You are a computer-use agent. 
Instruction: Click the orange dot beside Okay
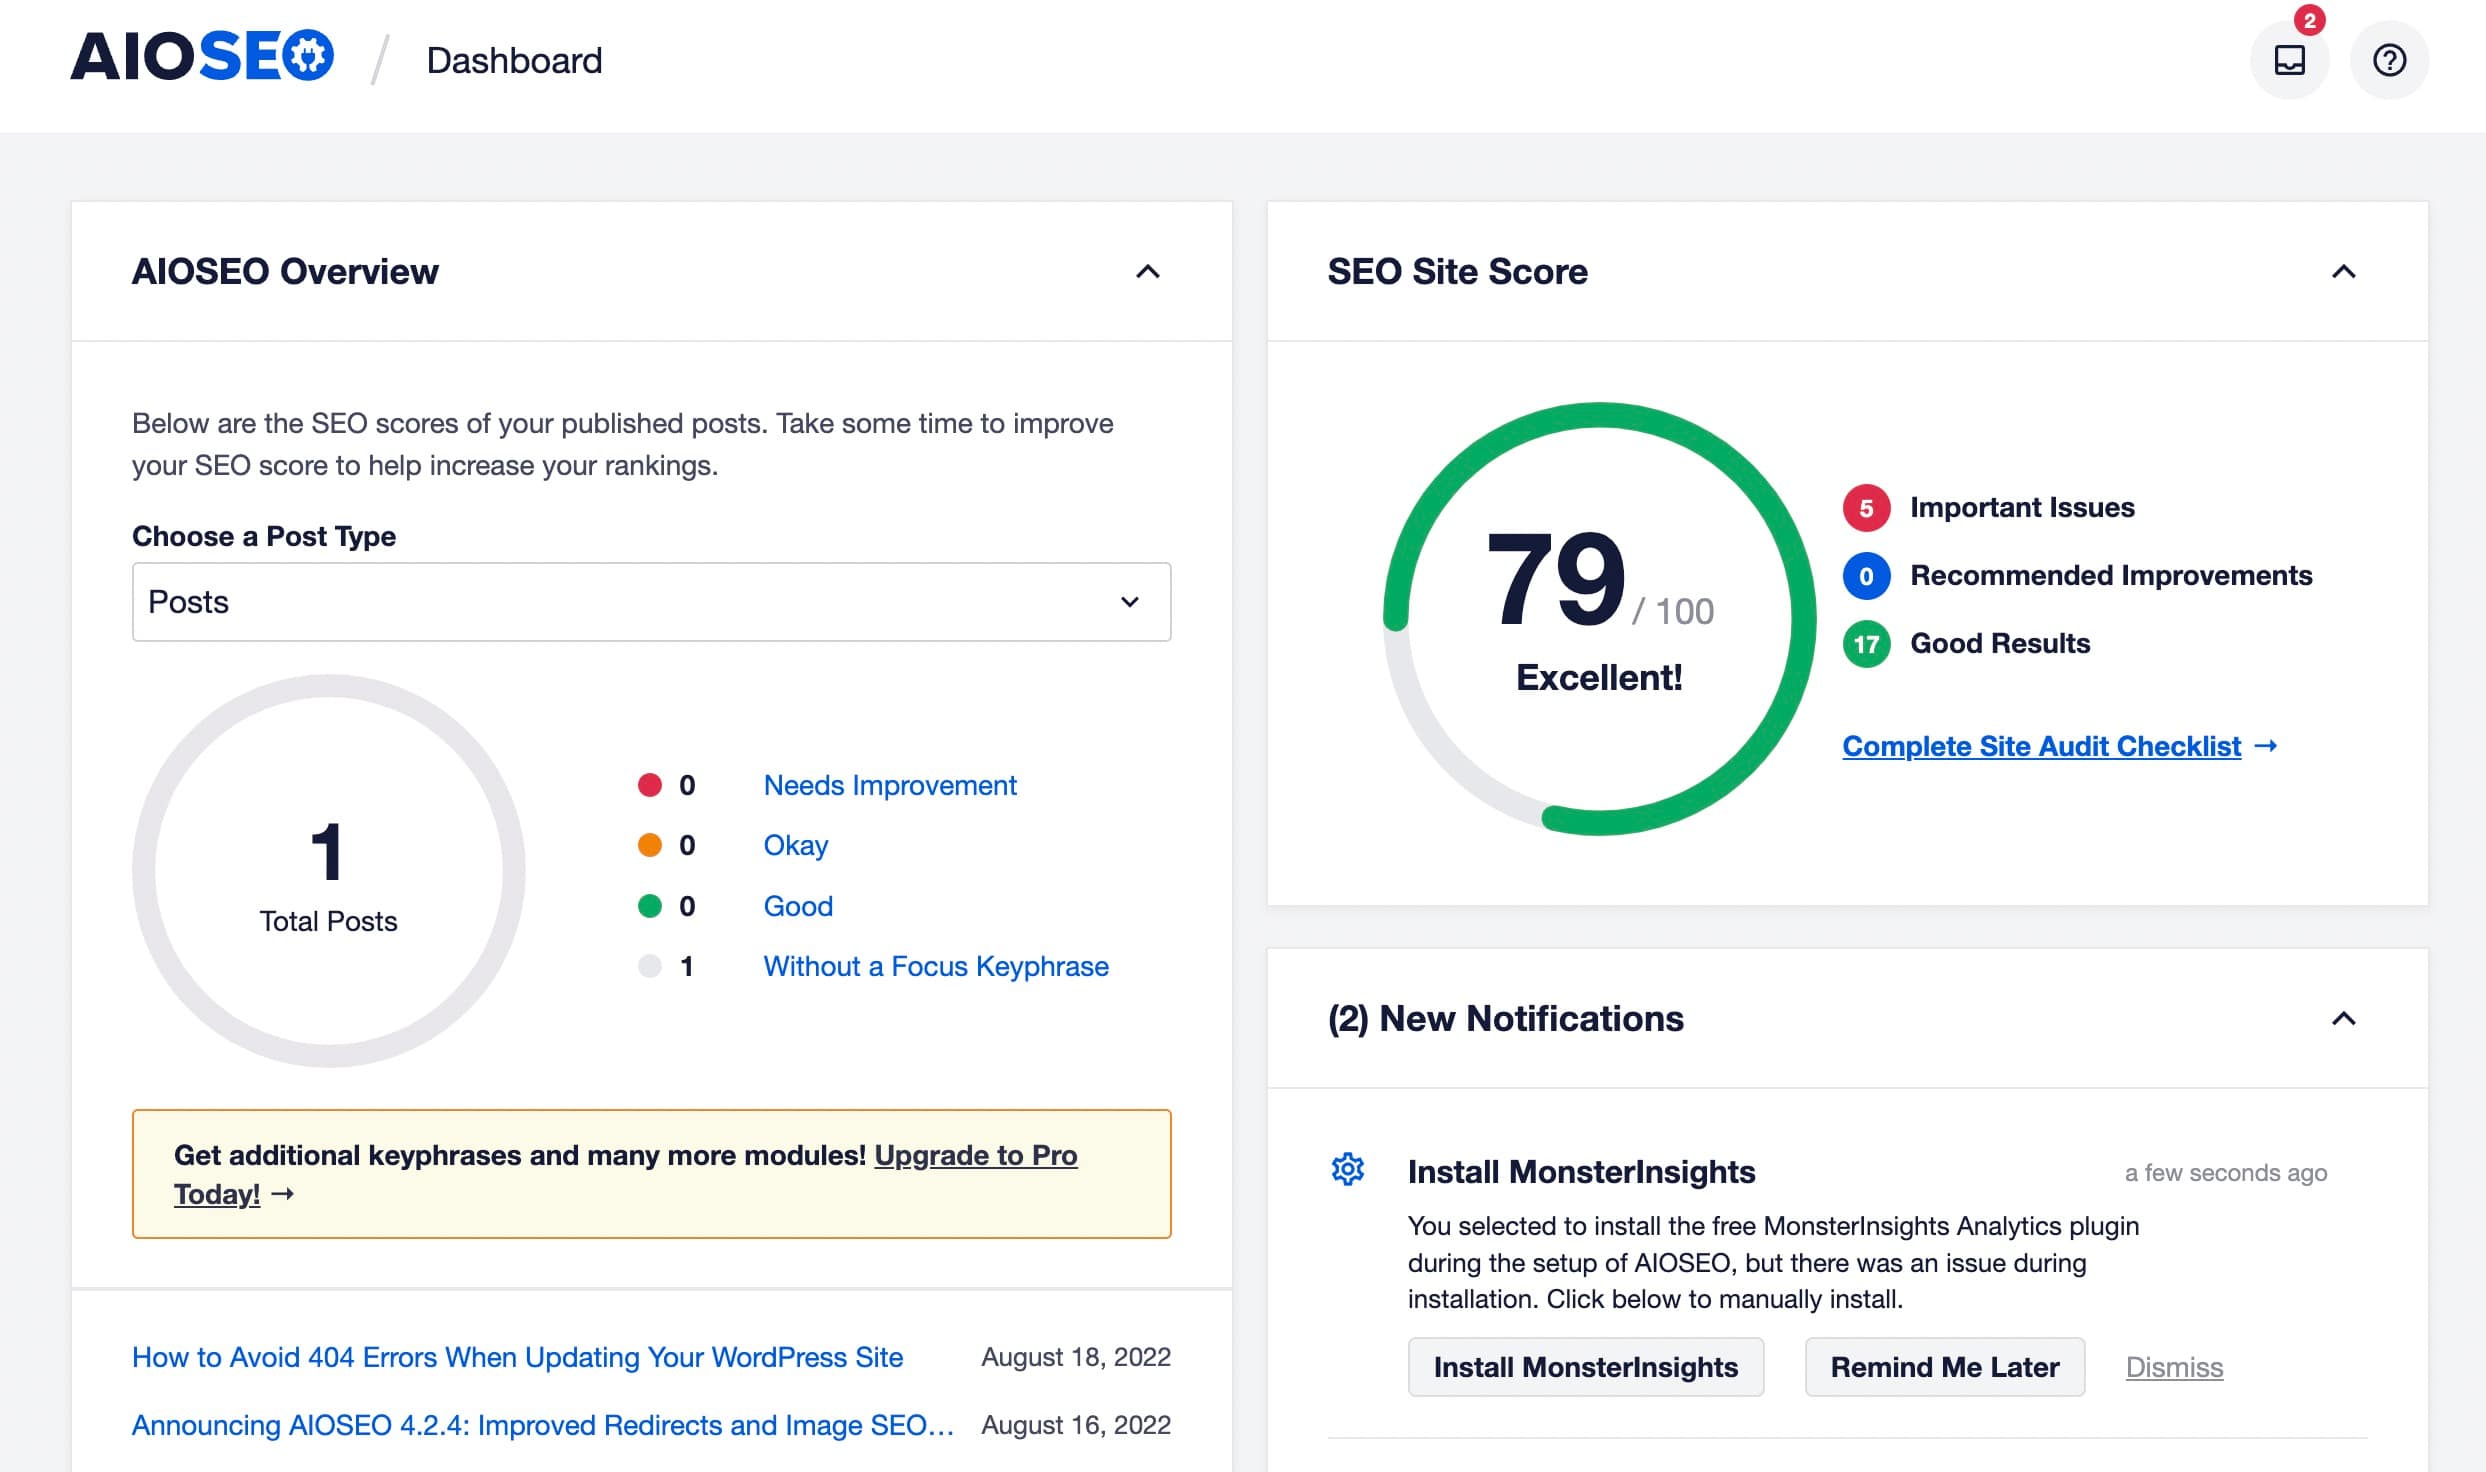(x=651, y=845)
